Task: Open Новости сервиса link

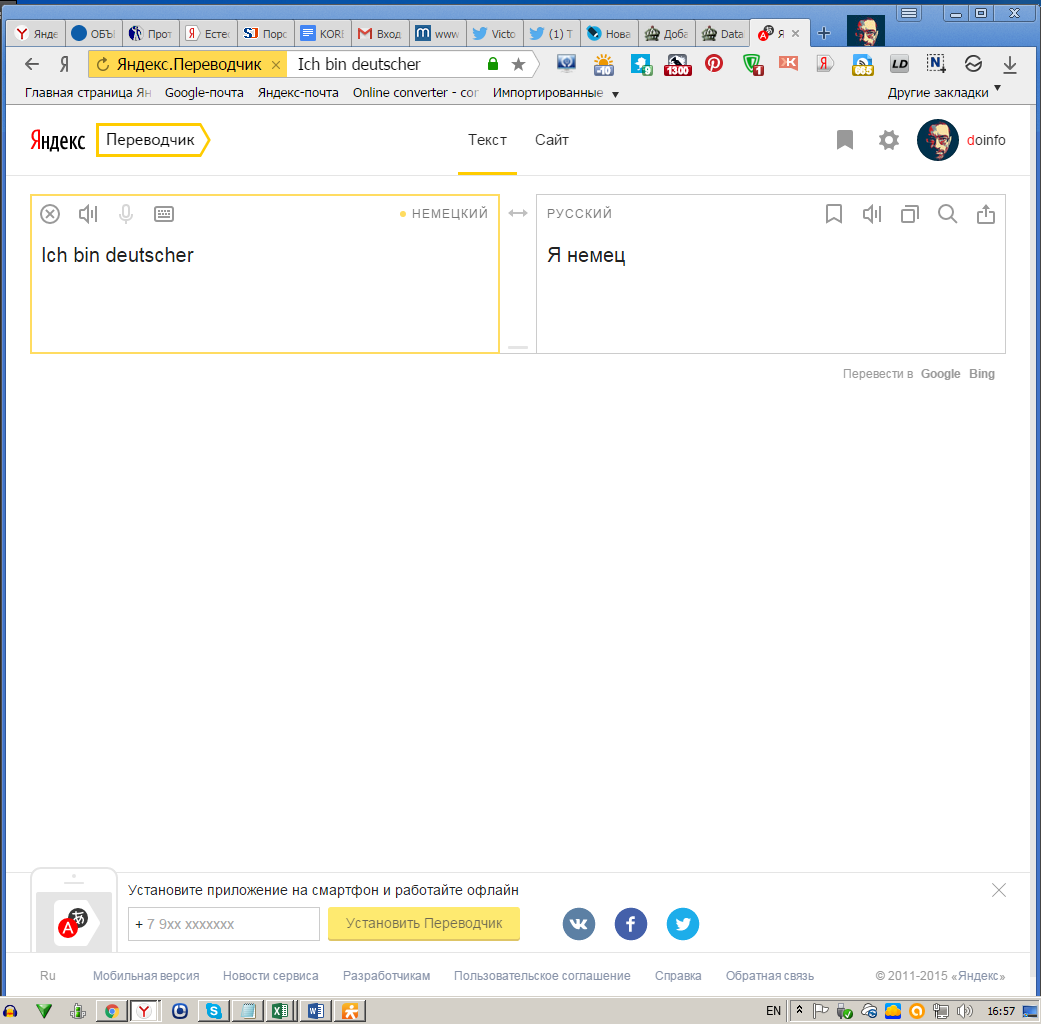Action: [270, 976]
